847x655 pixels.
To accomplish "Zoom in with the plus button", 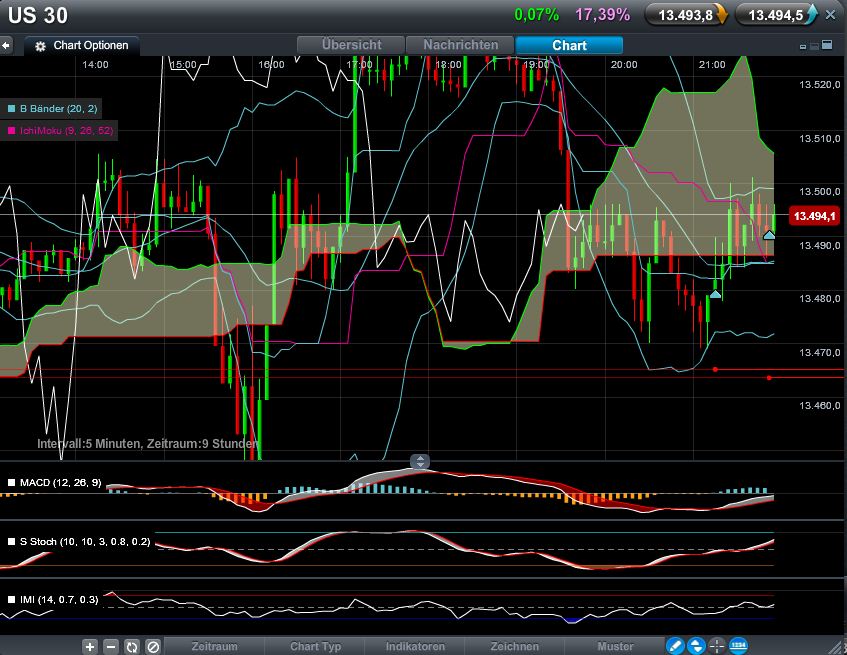I will coord(90,646).
